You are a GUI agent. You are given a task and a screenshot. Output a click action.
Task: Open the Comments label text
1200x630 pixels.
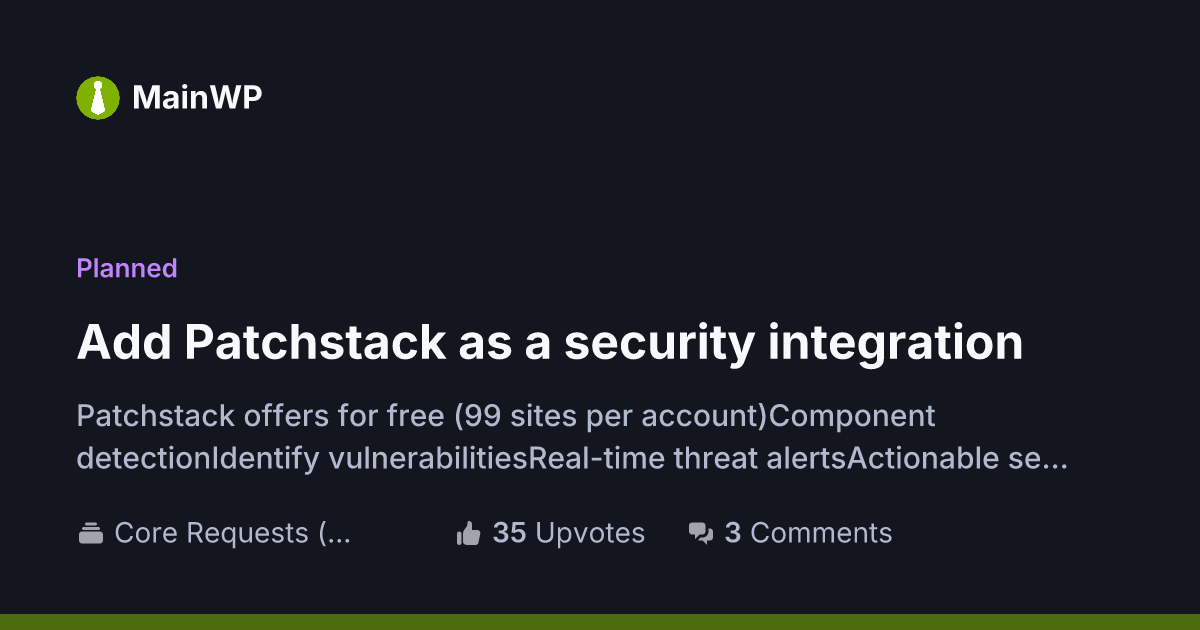(x=821, y=533)
